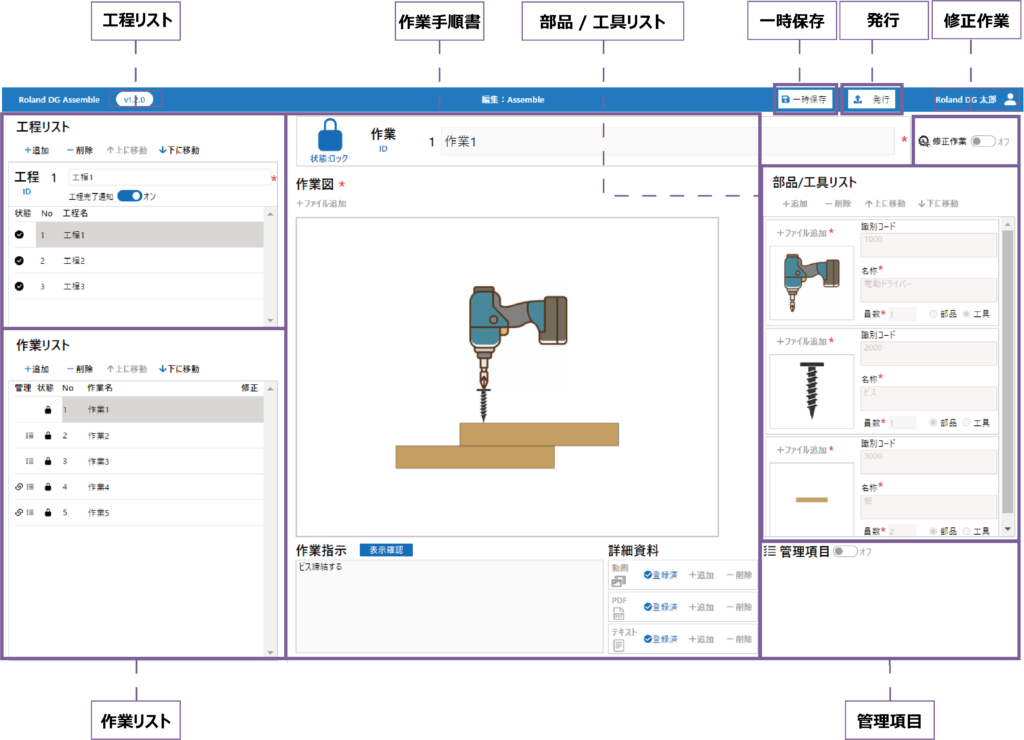1024x740 pixels.
Task: Click the lock icon in 作業2 row
Action: [46, 436]
